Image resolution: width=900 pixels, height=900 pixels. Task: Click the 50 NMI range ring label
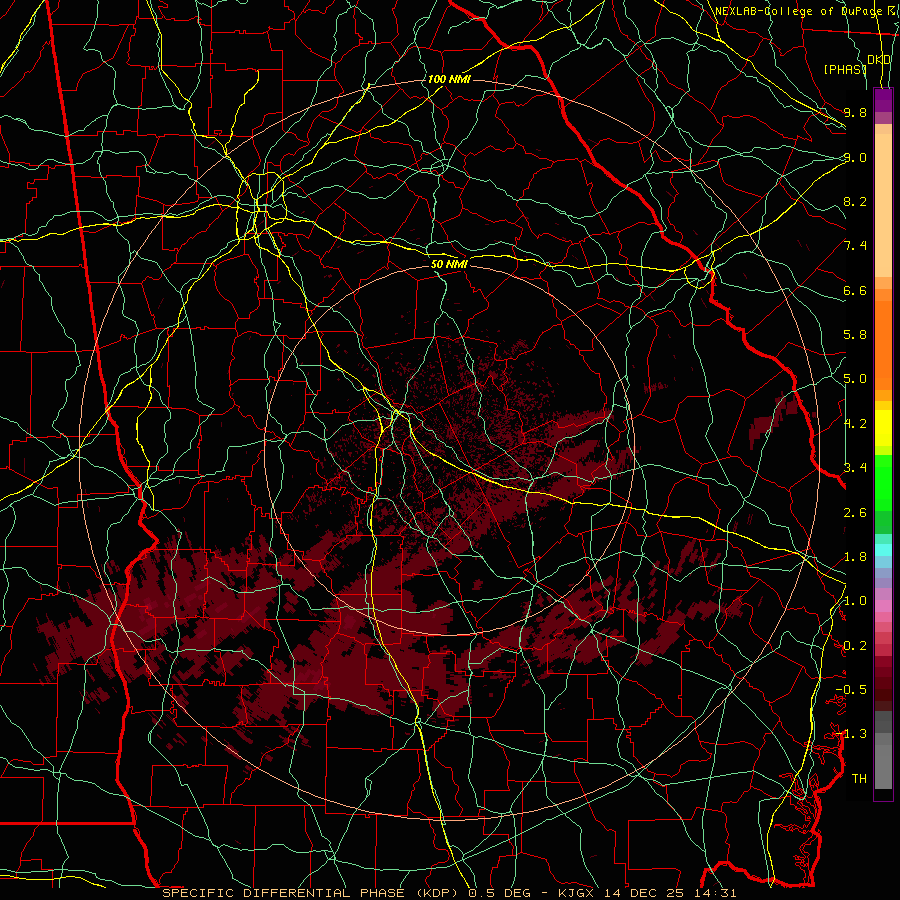coord(449,264)
